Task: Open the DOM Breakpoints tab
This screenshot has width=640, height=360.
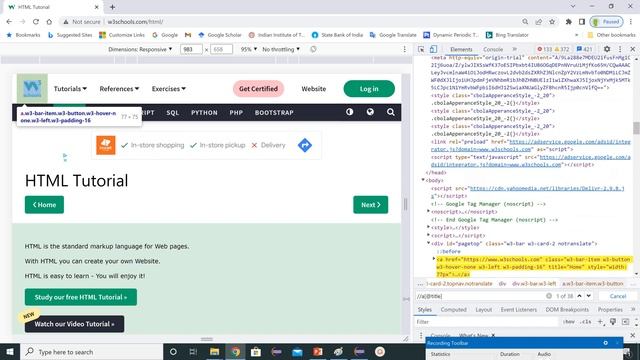Action: 567,309
